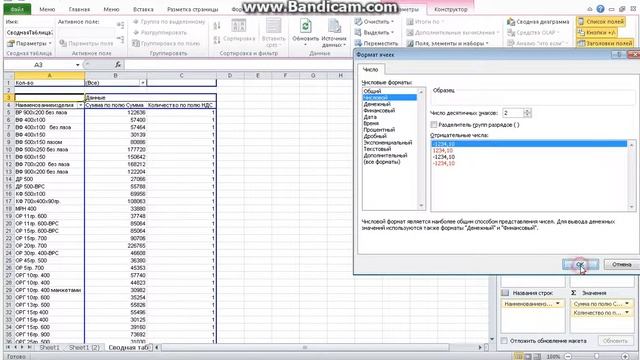Viewport: 640px width, 360px height.
Task: Open Сумма по полю field dropdown in Значения
Action: tap(627, 304)
